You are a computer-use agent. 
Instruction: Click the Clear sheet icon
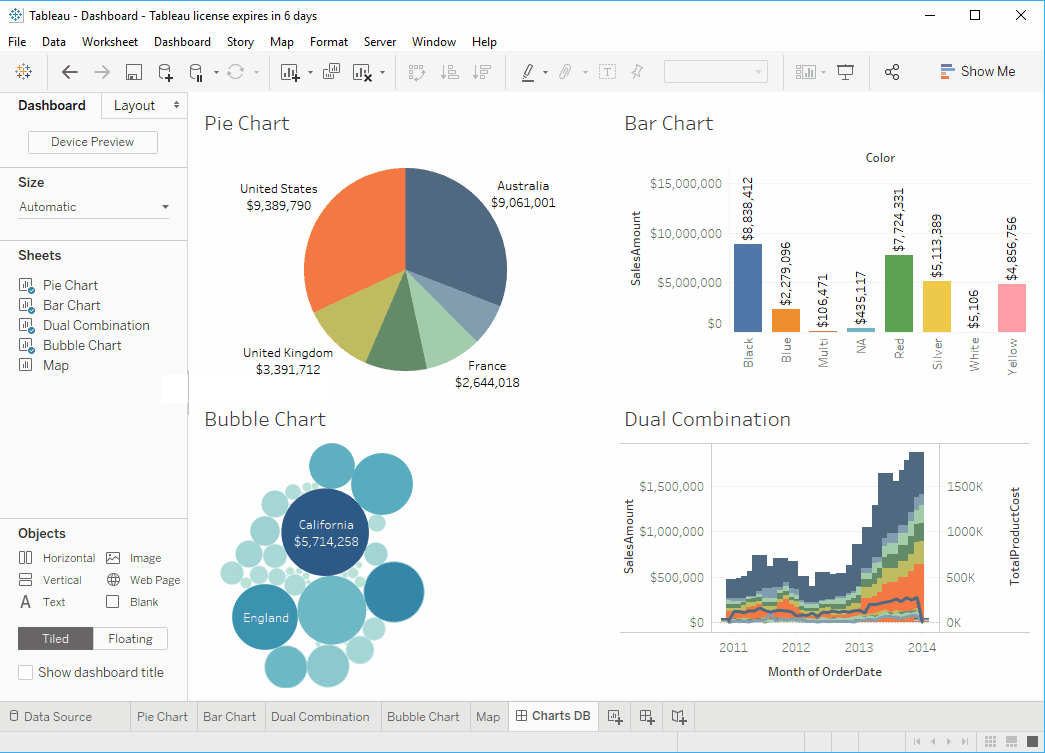coord(362,71)
